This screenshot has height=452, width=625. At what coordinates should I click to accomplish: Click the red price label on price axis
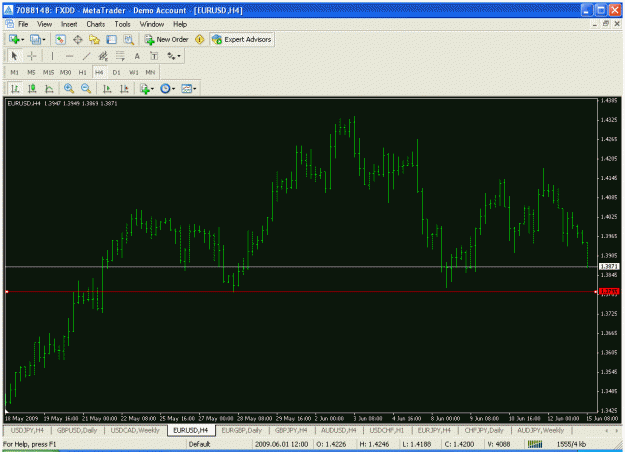coord(609,292)
